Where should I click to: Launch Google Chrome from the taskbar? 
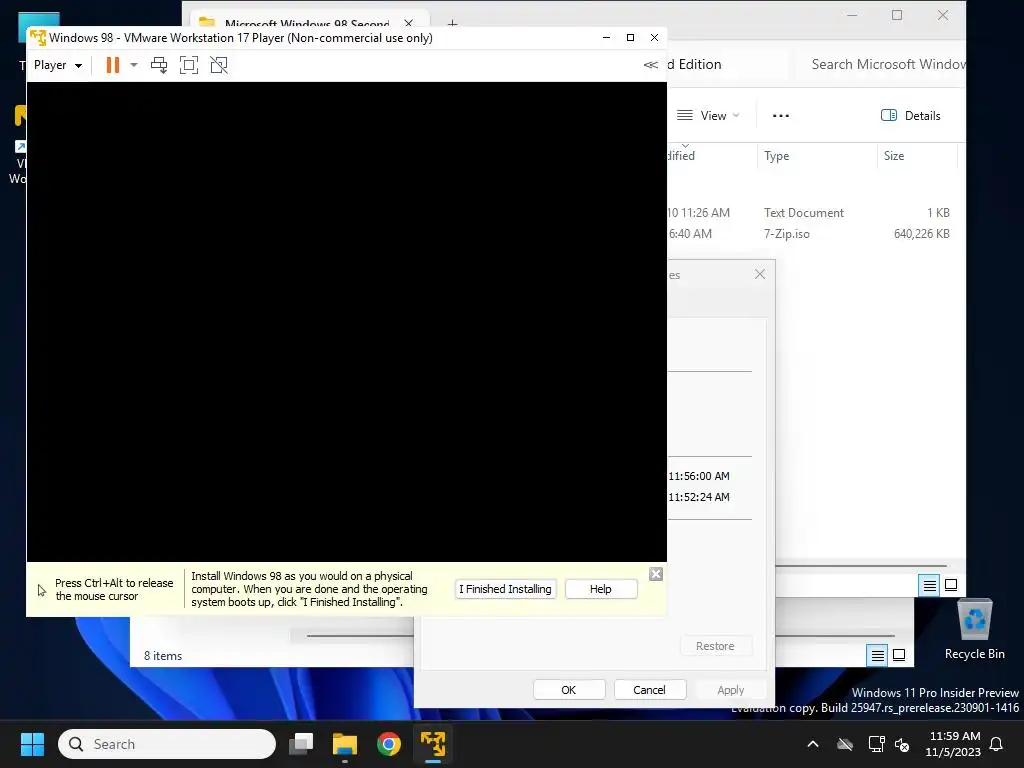pyautogui.click(x=389, y=744)
